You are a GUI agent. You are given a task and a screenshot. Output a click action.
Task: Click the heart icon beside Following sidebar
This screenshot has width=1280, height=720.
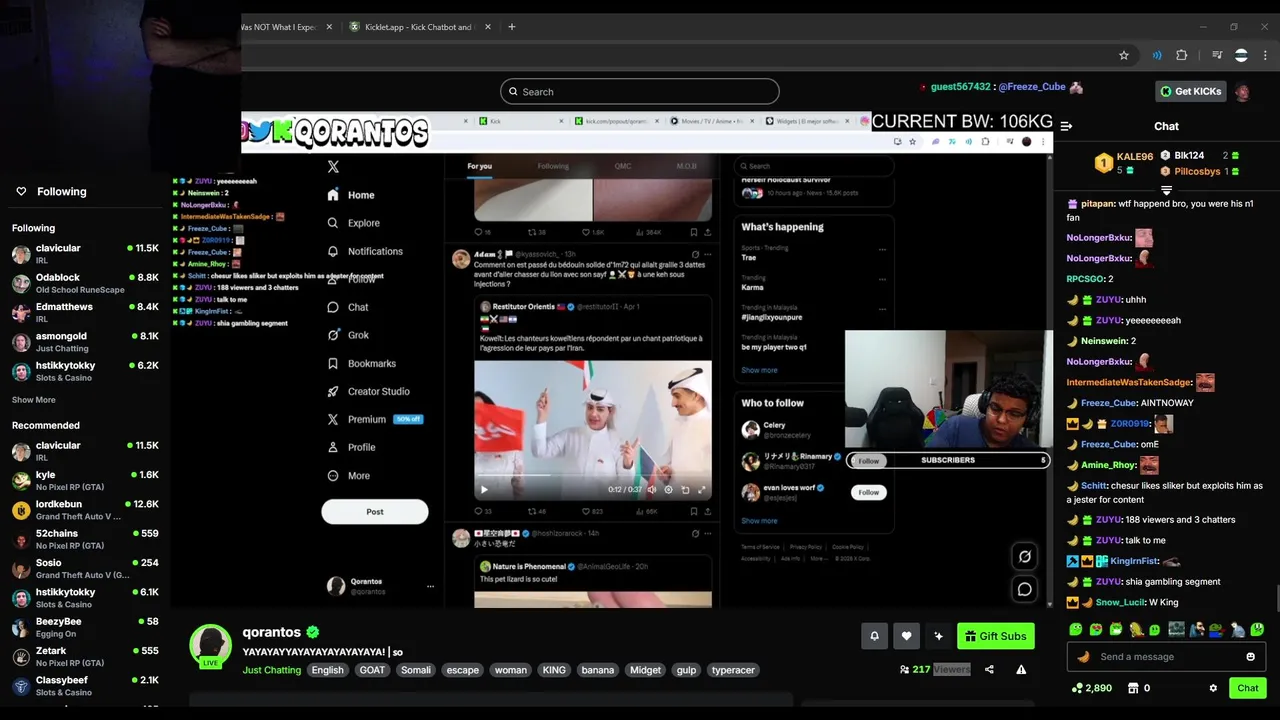click(21, 191)
